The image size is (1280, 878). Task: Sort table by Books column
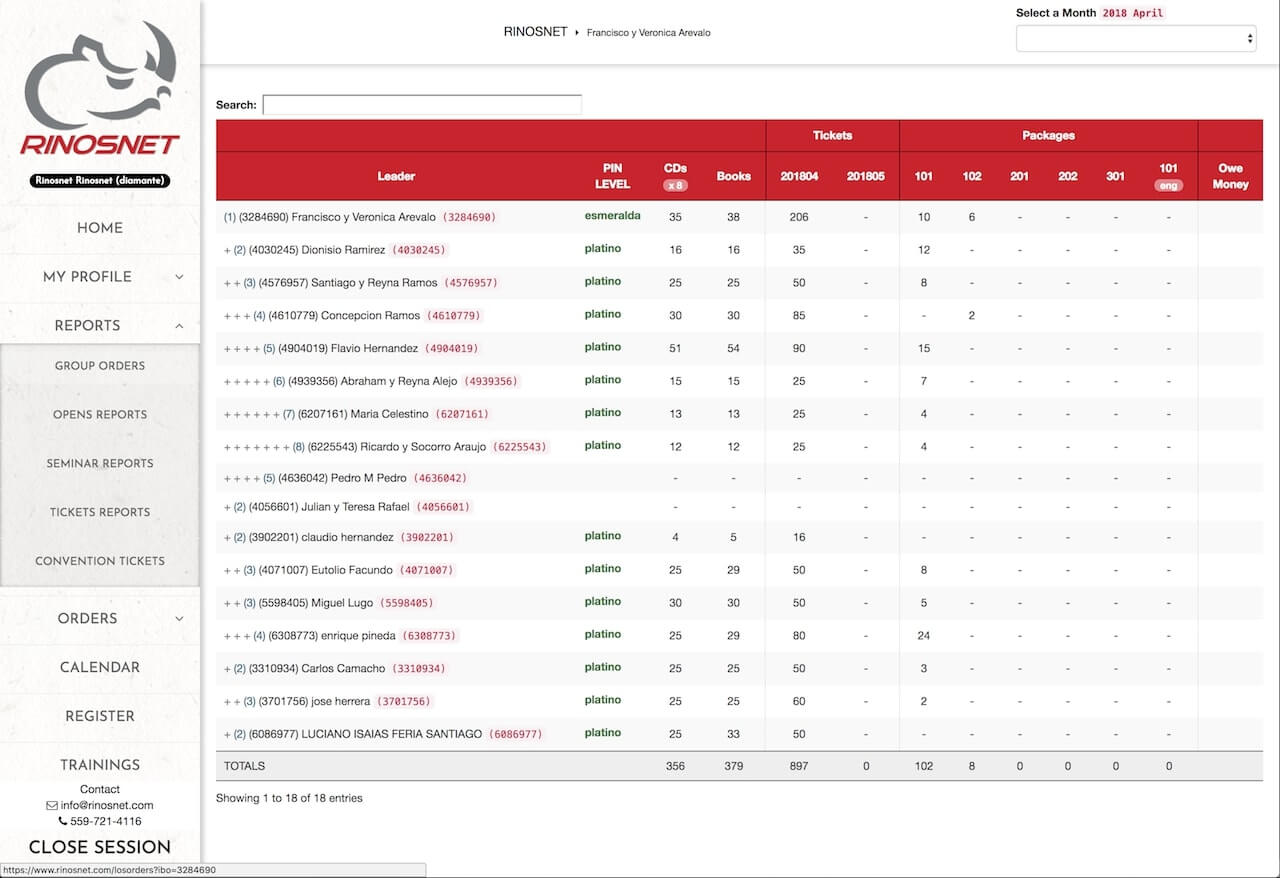(x=733, y=176)
